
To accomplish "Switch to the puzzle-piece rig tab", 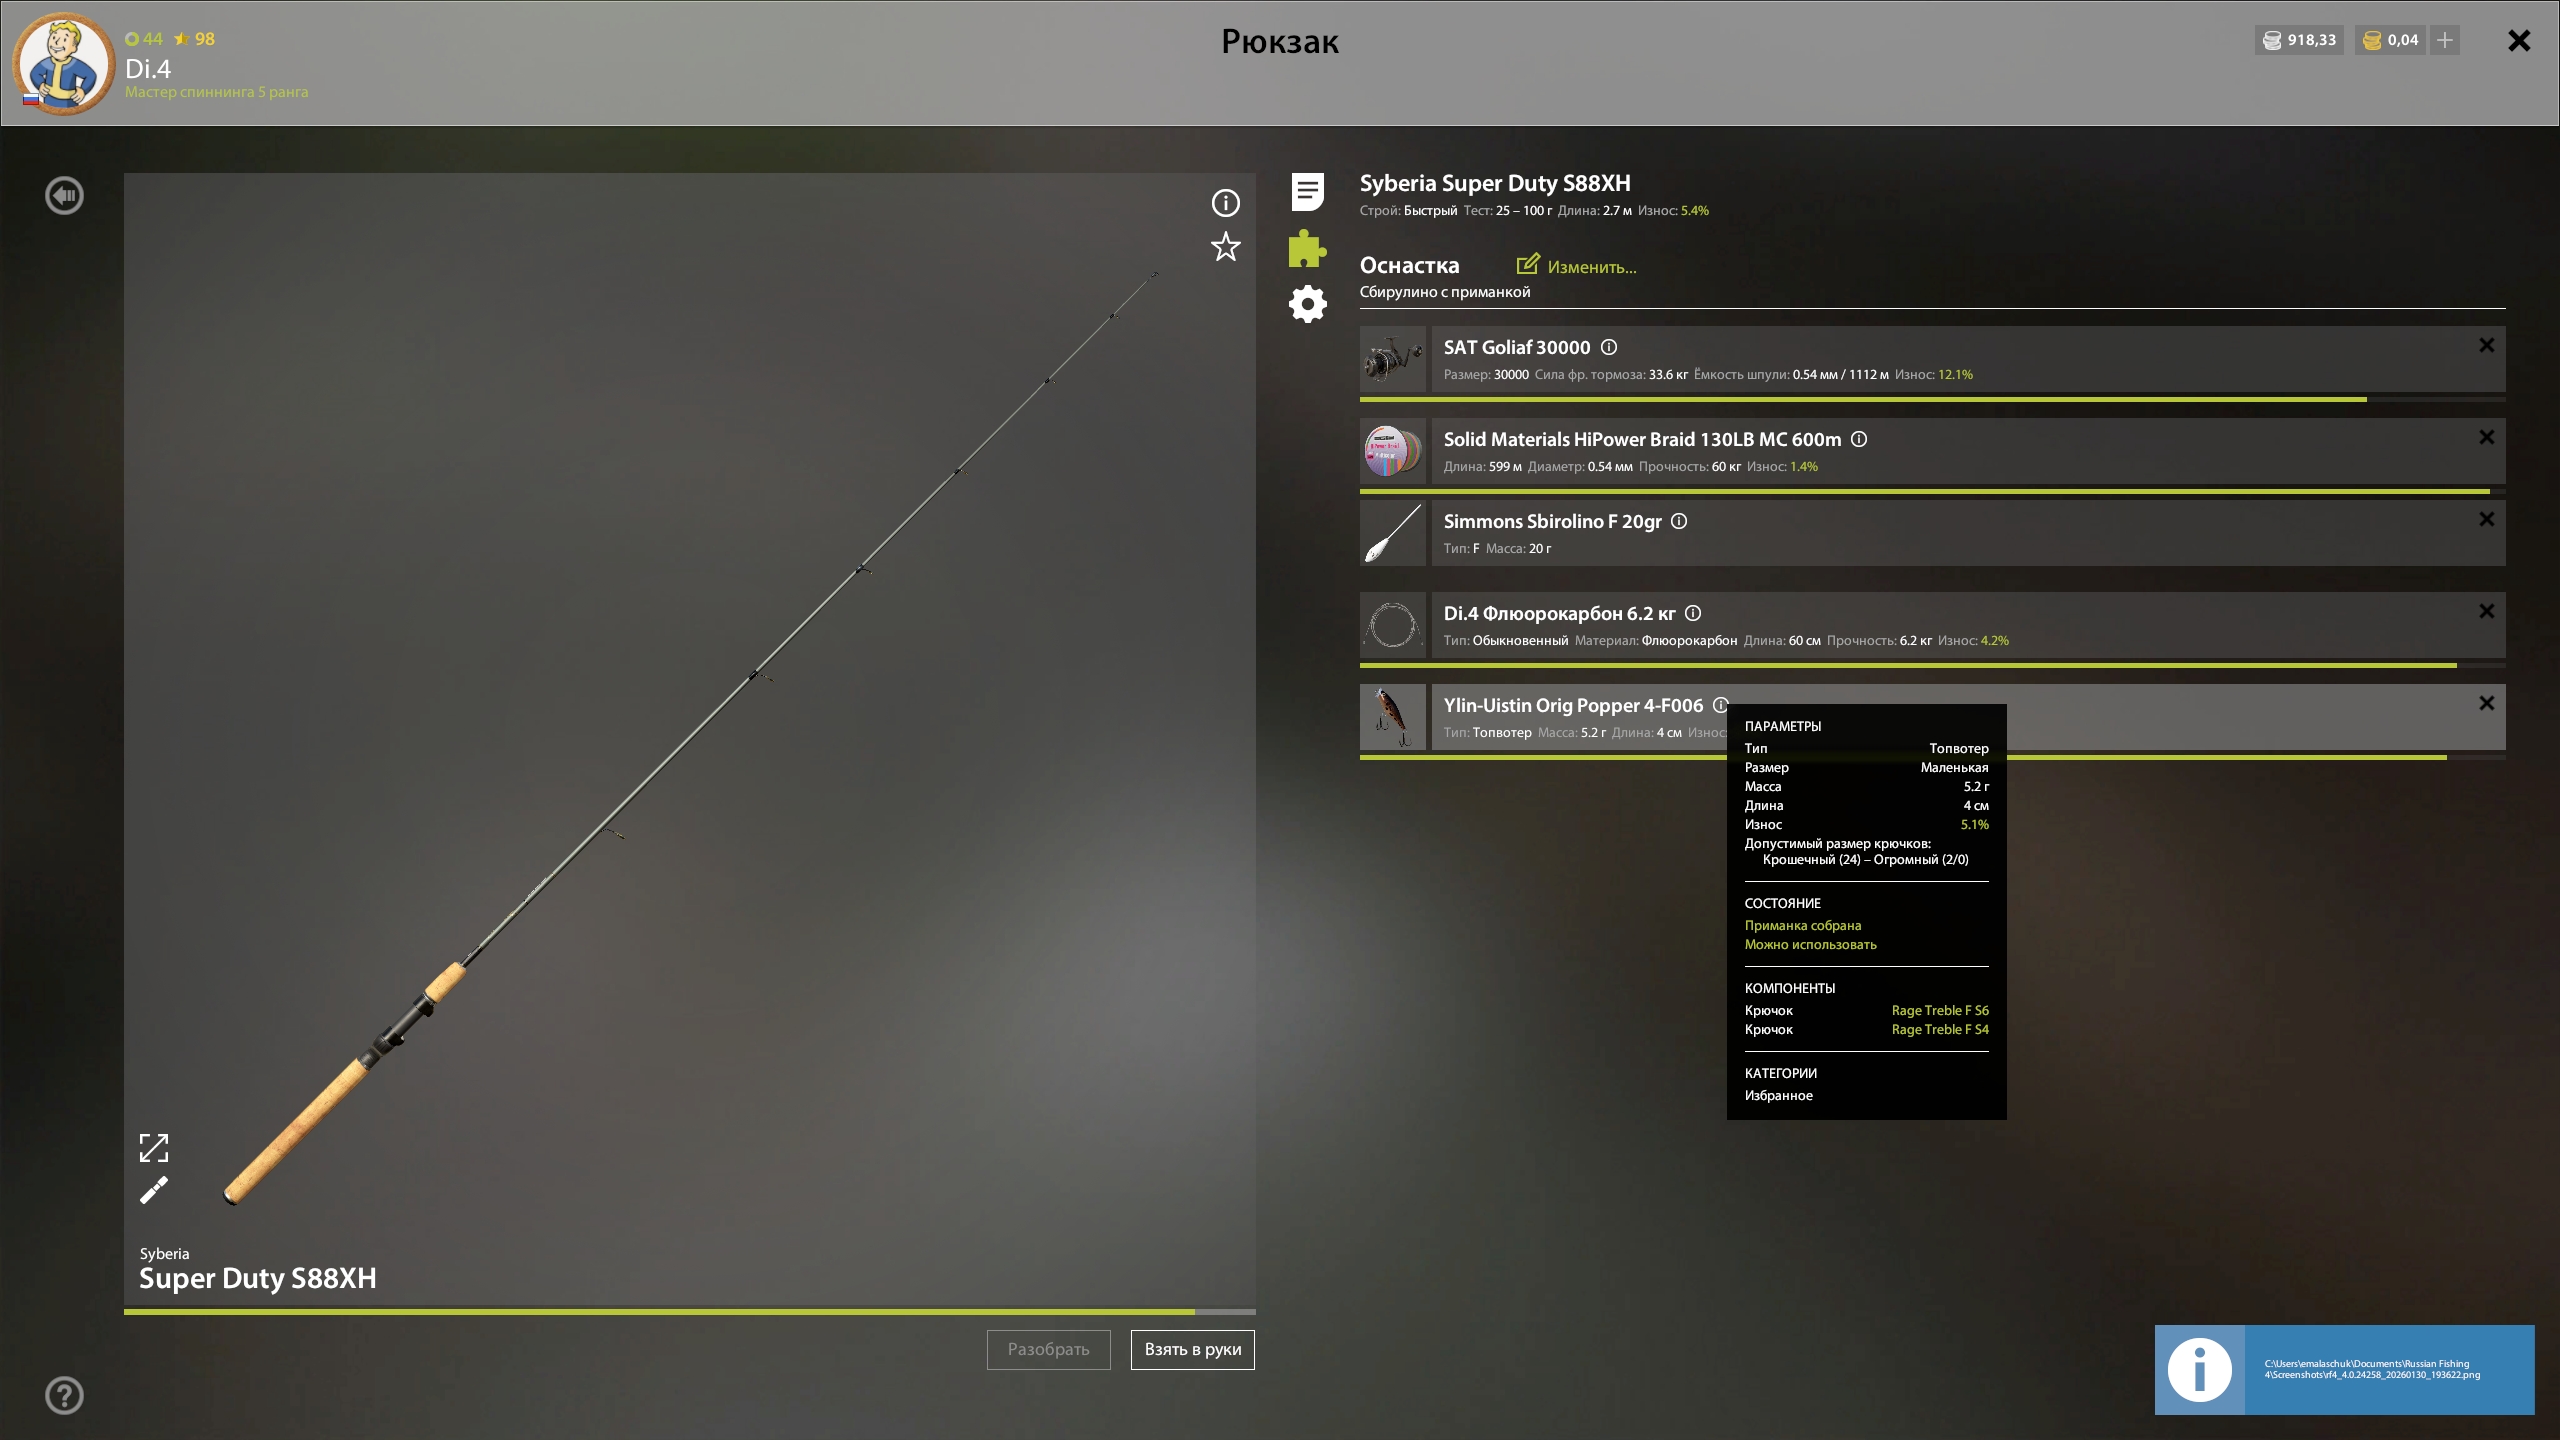I will pyautogui.click(x=1307, y=249).
